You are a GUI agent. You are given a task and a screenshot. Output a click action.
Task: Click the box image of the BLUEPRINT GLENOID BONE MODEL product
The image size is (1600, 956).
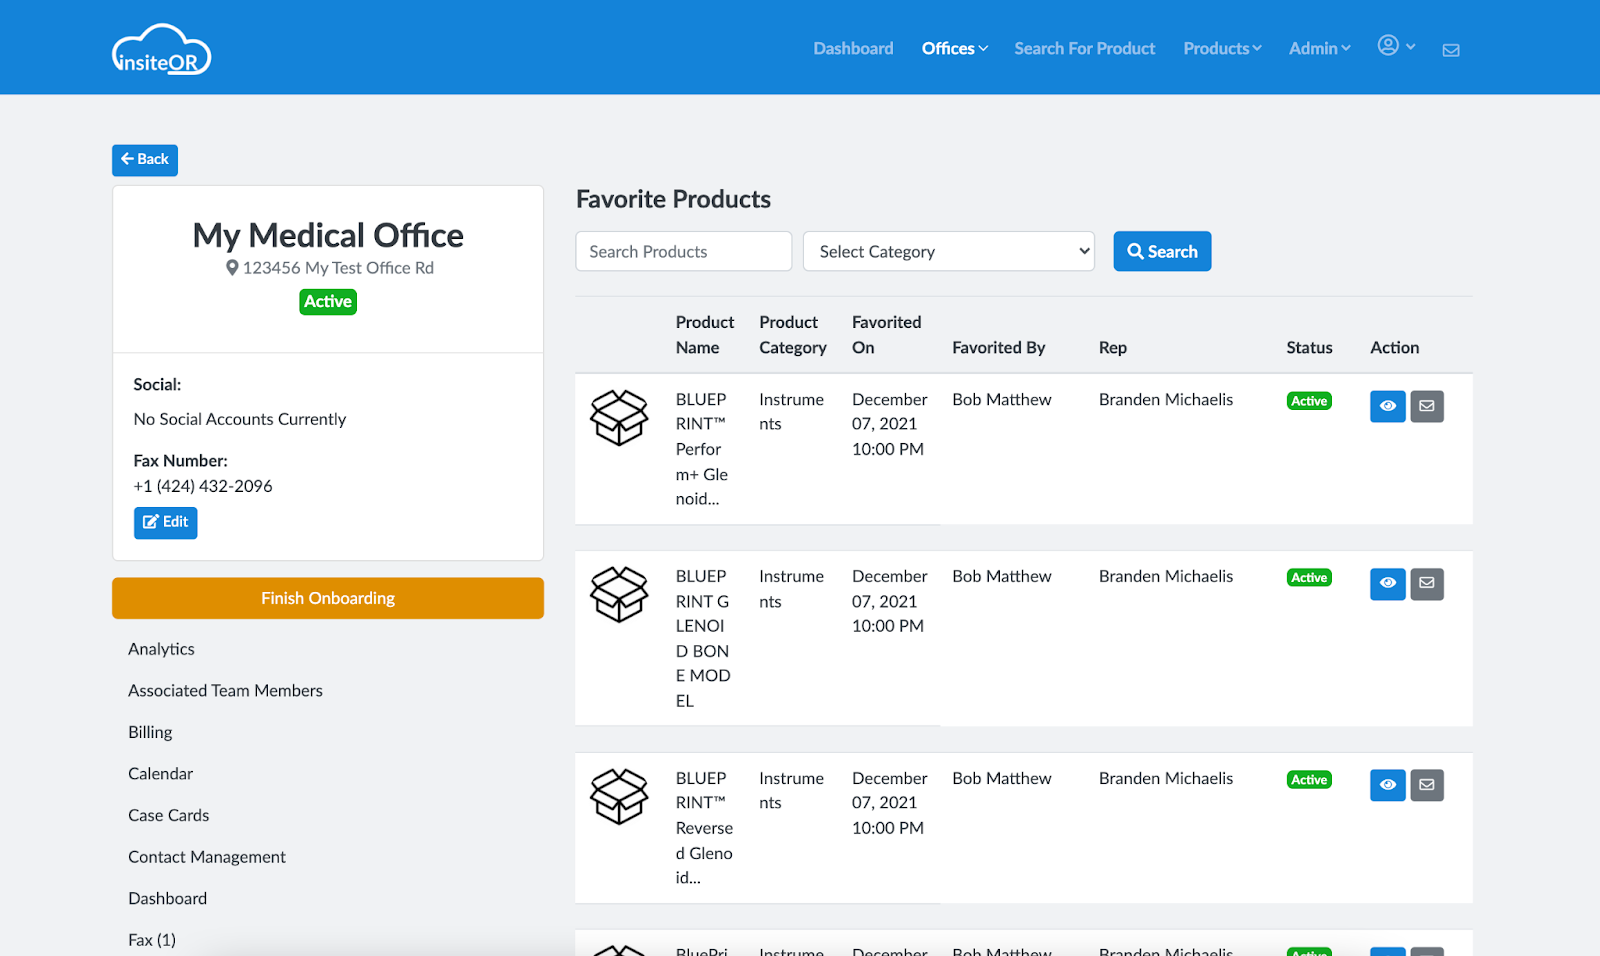[x=619, y=594]
